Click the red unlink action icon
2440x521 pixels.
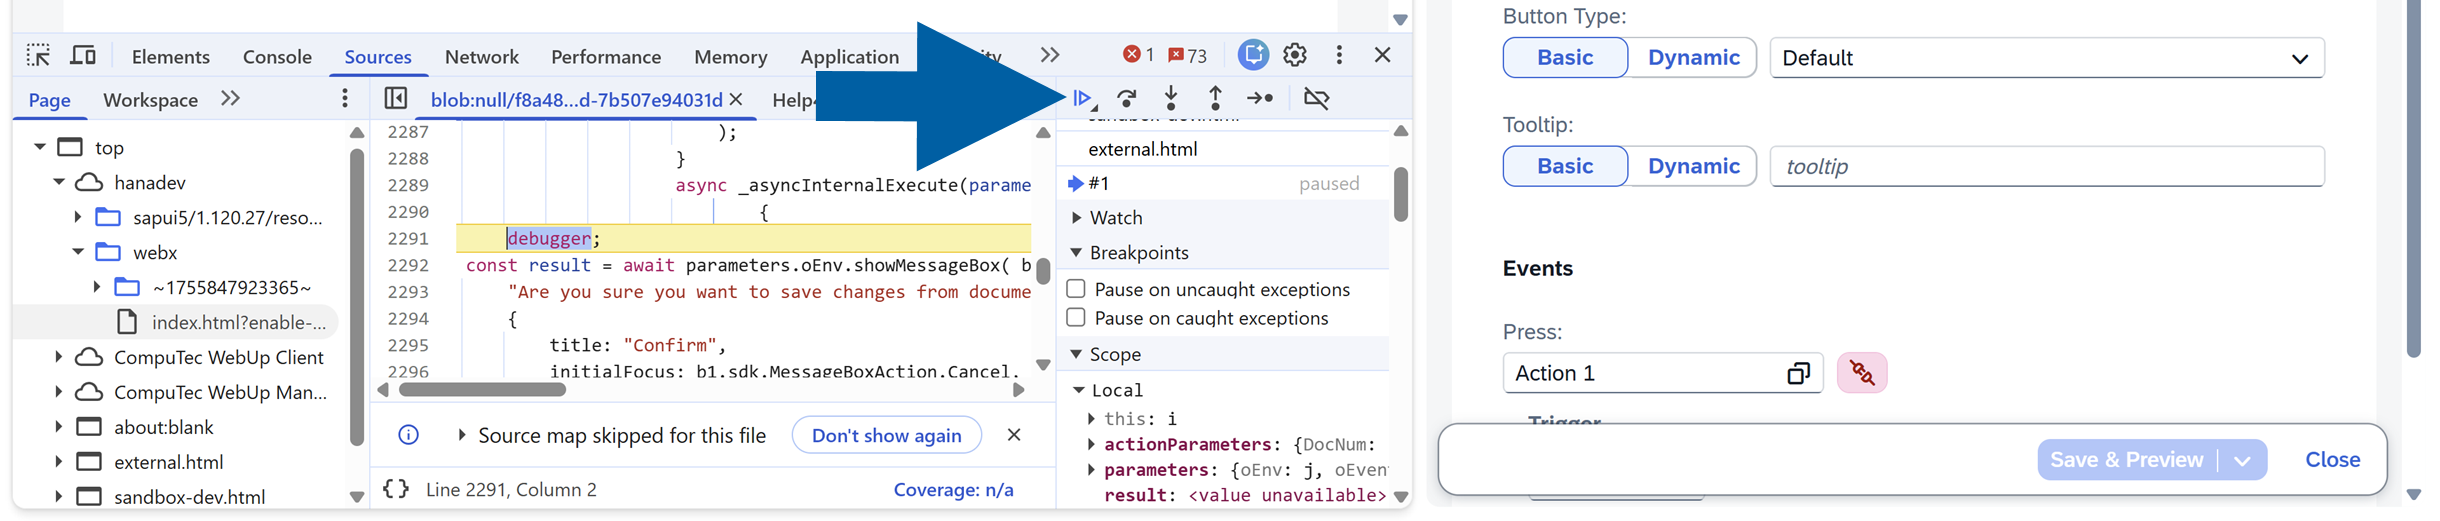[x=1862, y=373]
